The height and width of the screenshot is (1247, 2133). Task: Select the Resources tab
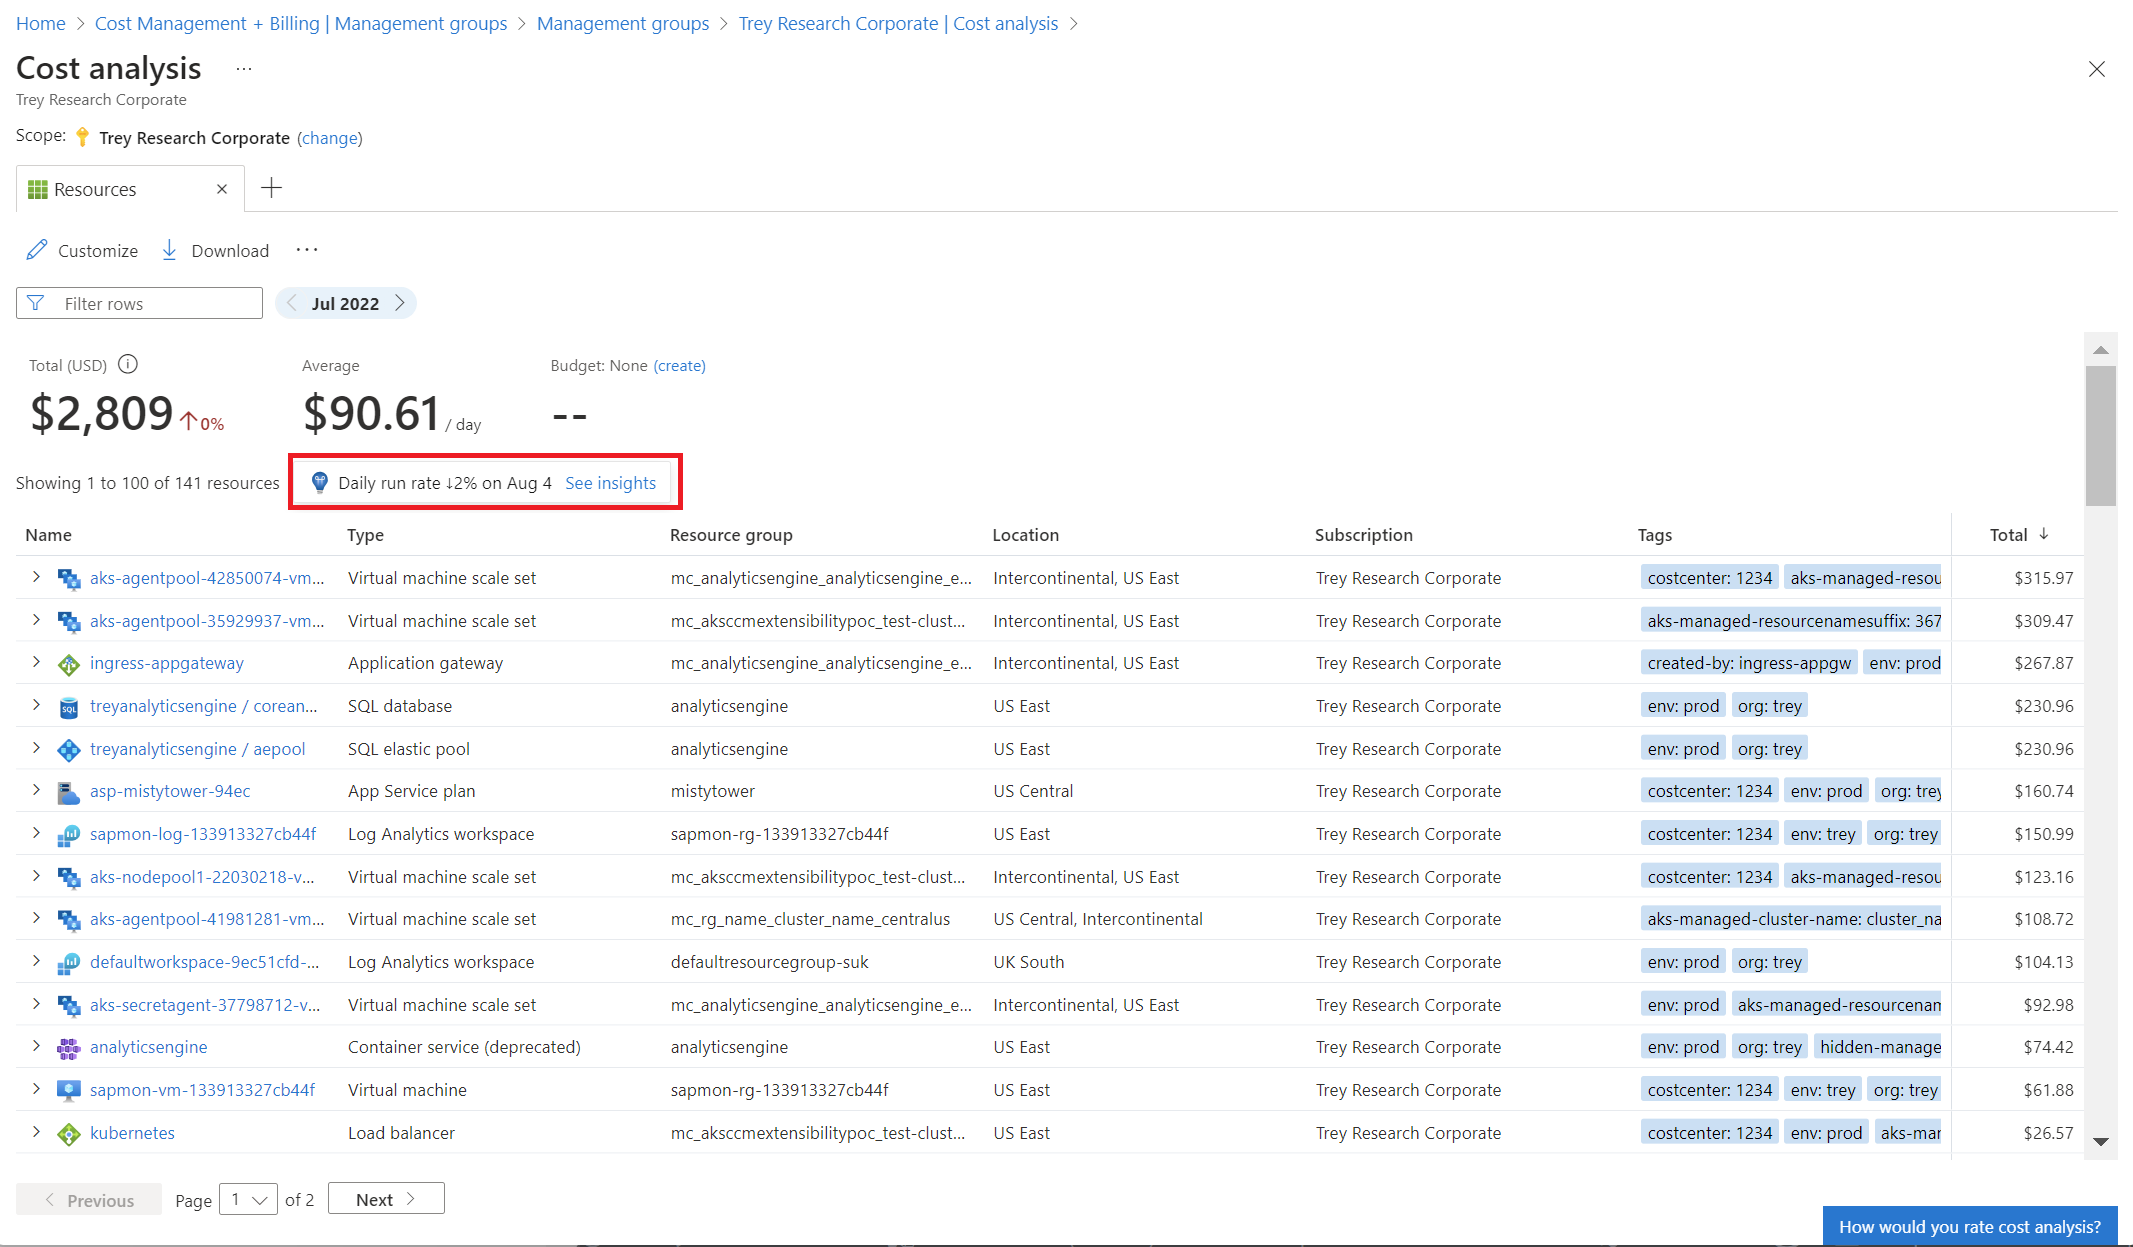[x=96, y=189]
